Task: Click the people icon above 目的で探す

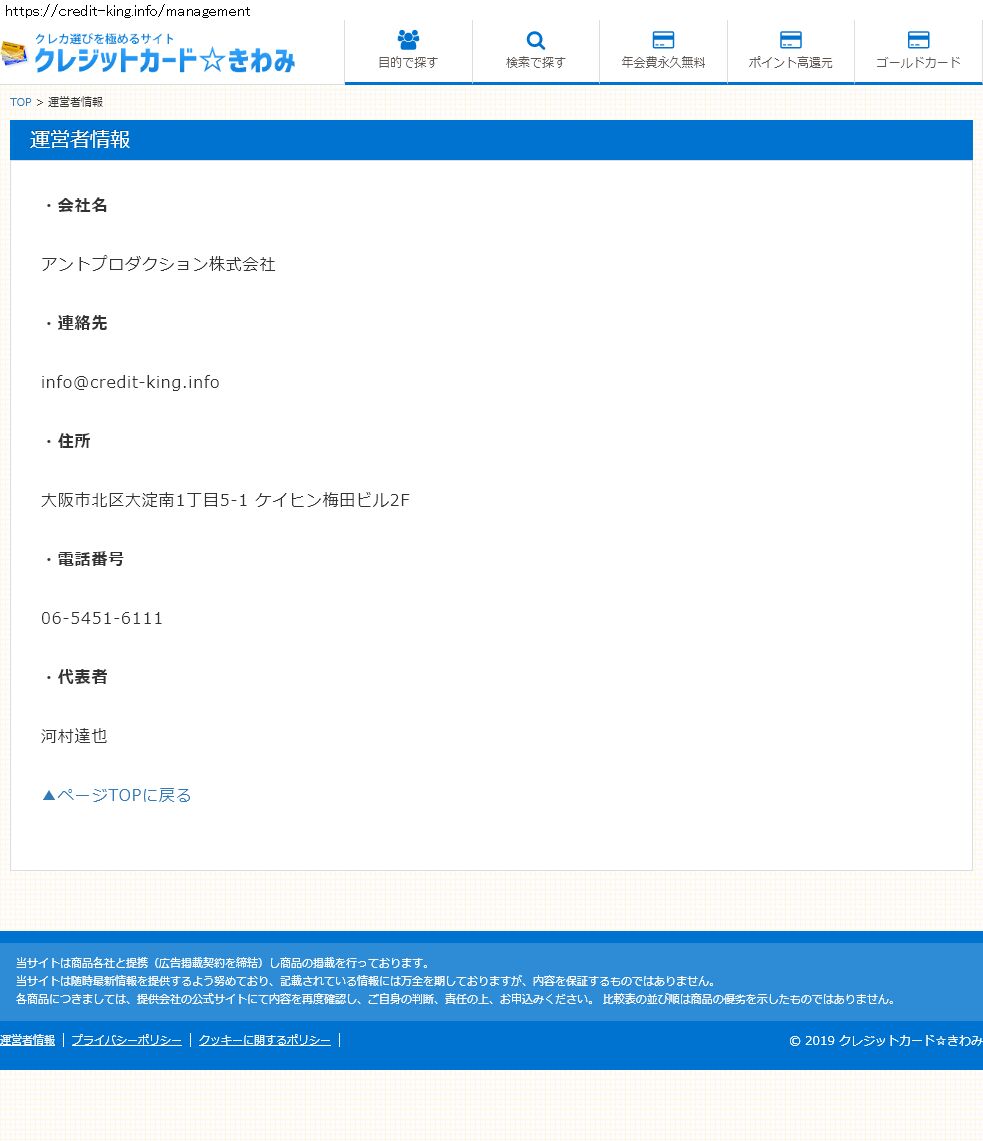Action: pyautogui.click(x=408, y=40)
